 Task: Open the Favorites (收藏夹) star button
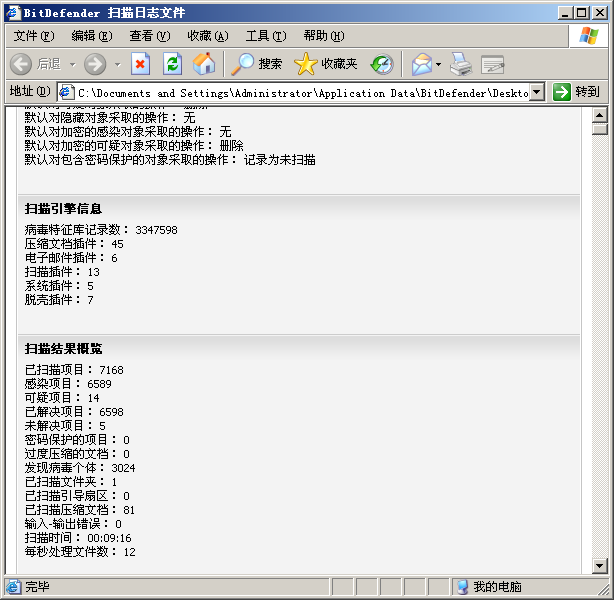(x=326, y=64)
